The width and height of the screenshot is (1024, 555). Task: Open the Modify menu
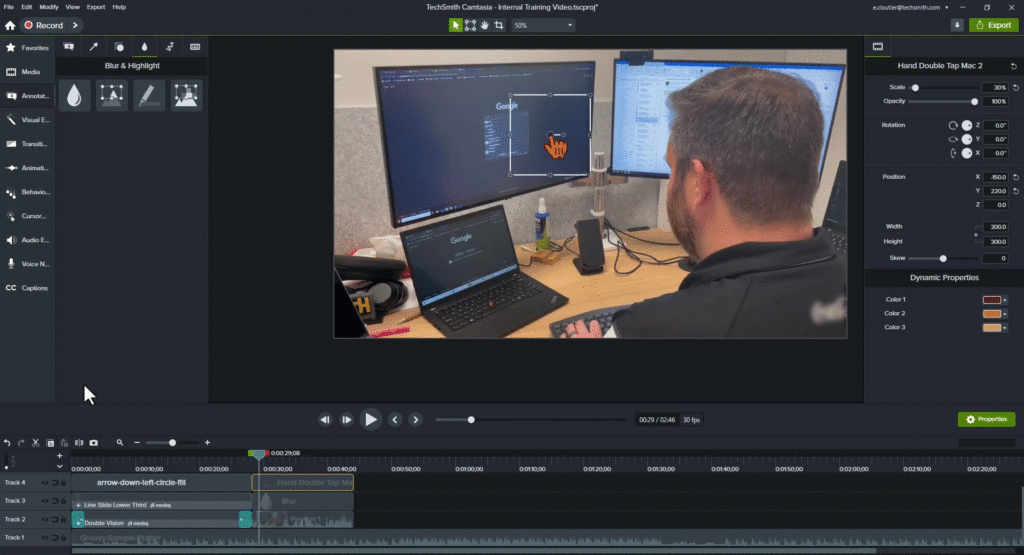point(49,7)
